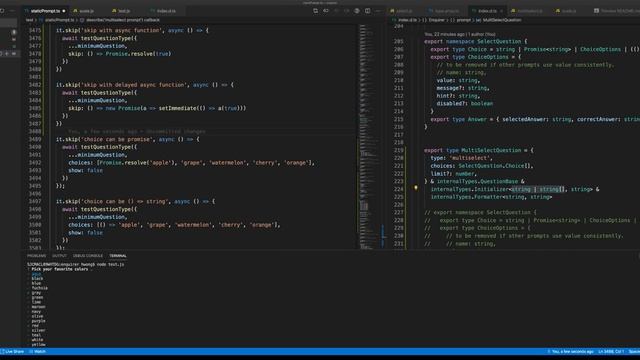This screenshot has width=640, height=360.
Task: Click the left editor minimap
Action: 369,136
